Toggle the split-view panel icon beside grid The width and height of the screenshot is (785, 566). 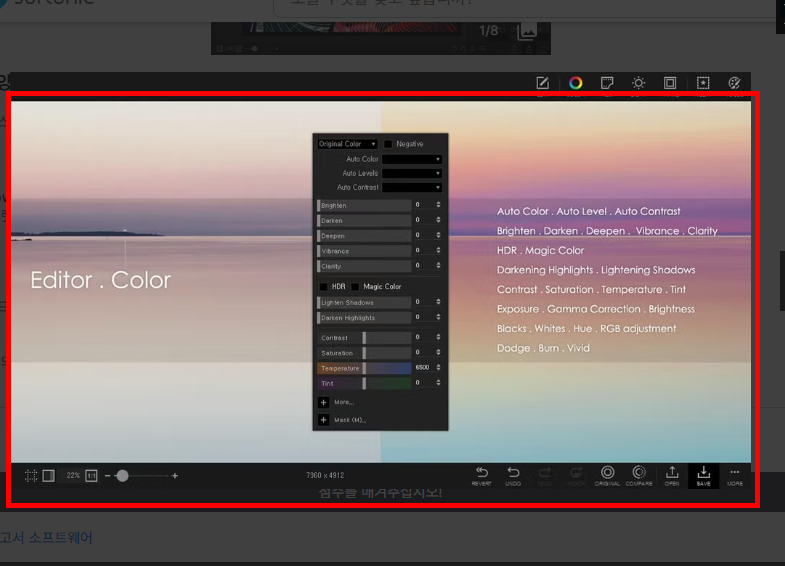coord(49,475)
